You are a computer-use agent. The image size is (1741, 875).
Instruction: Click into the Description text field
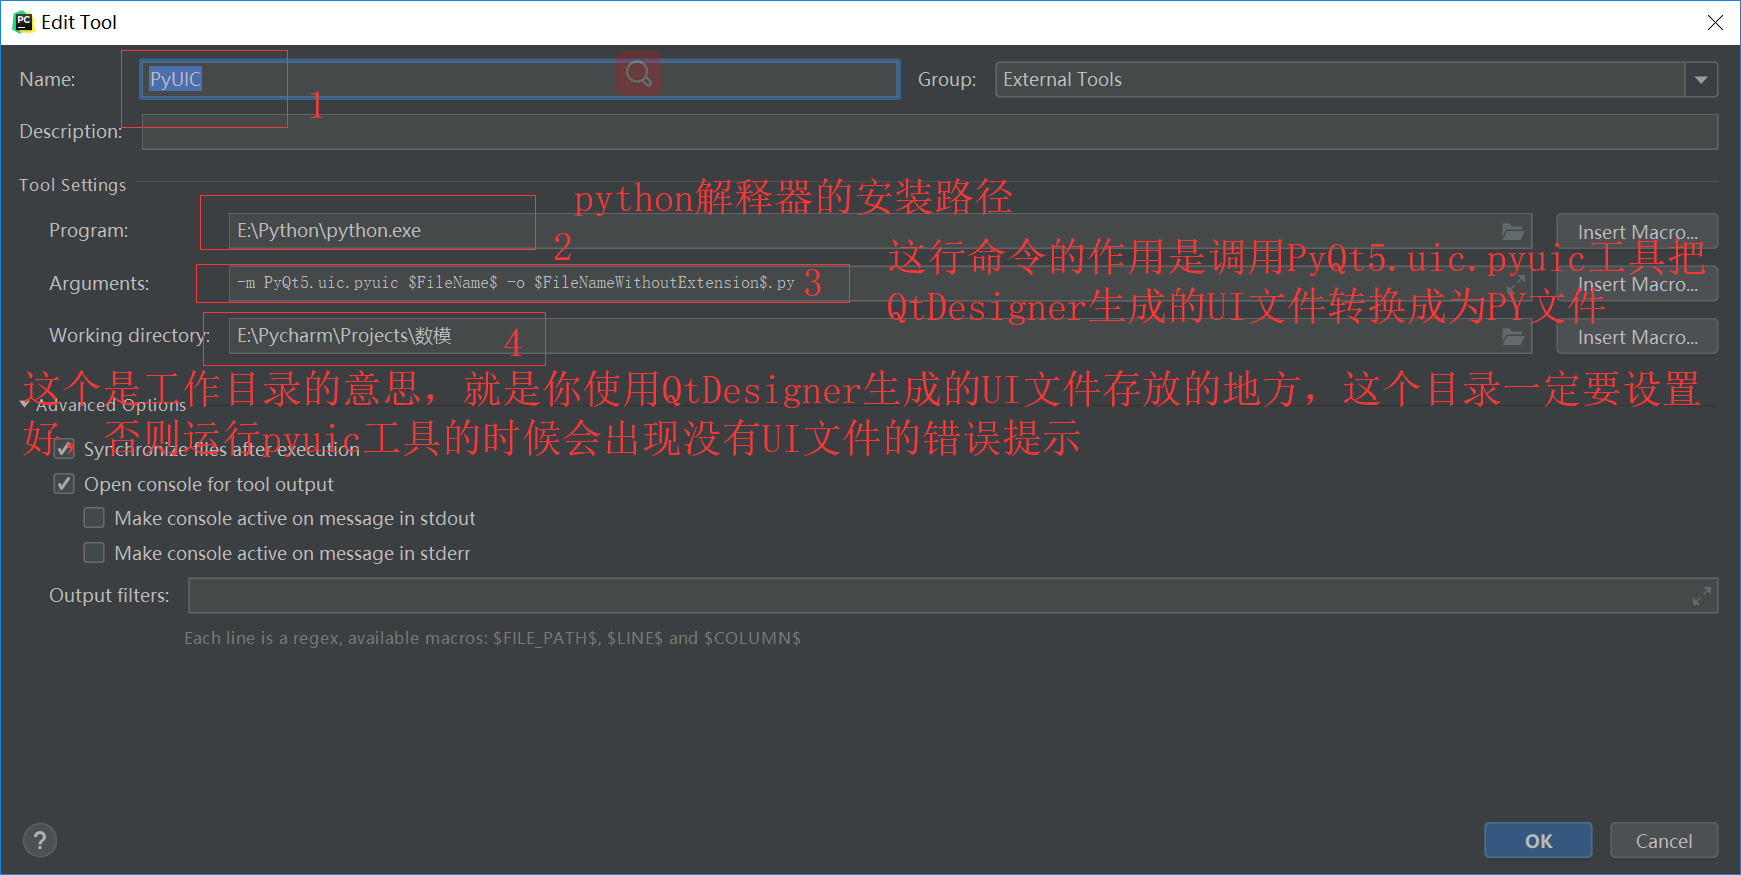tap(930, 132)
